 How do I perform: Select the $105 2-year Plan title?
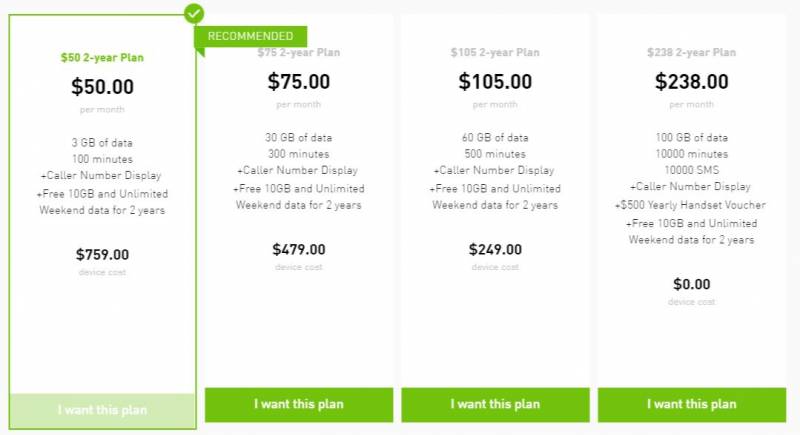pyautogui.click(x=495, y=53)
